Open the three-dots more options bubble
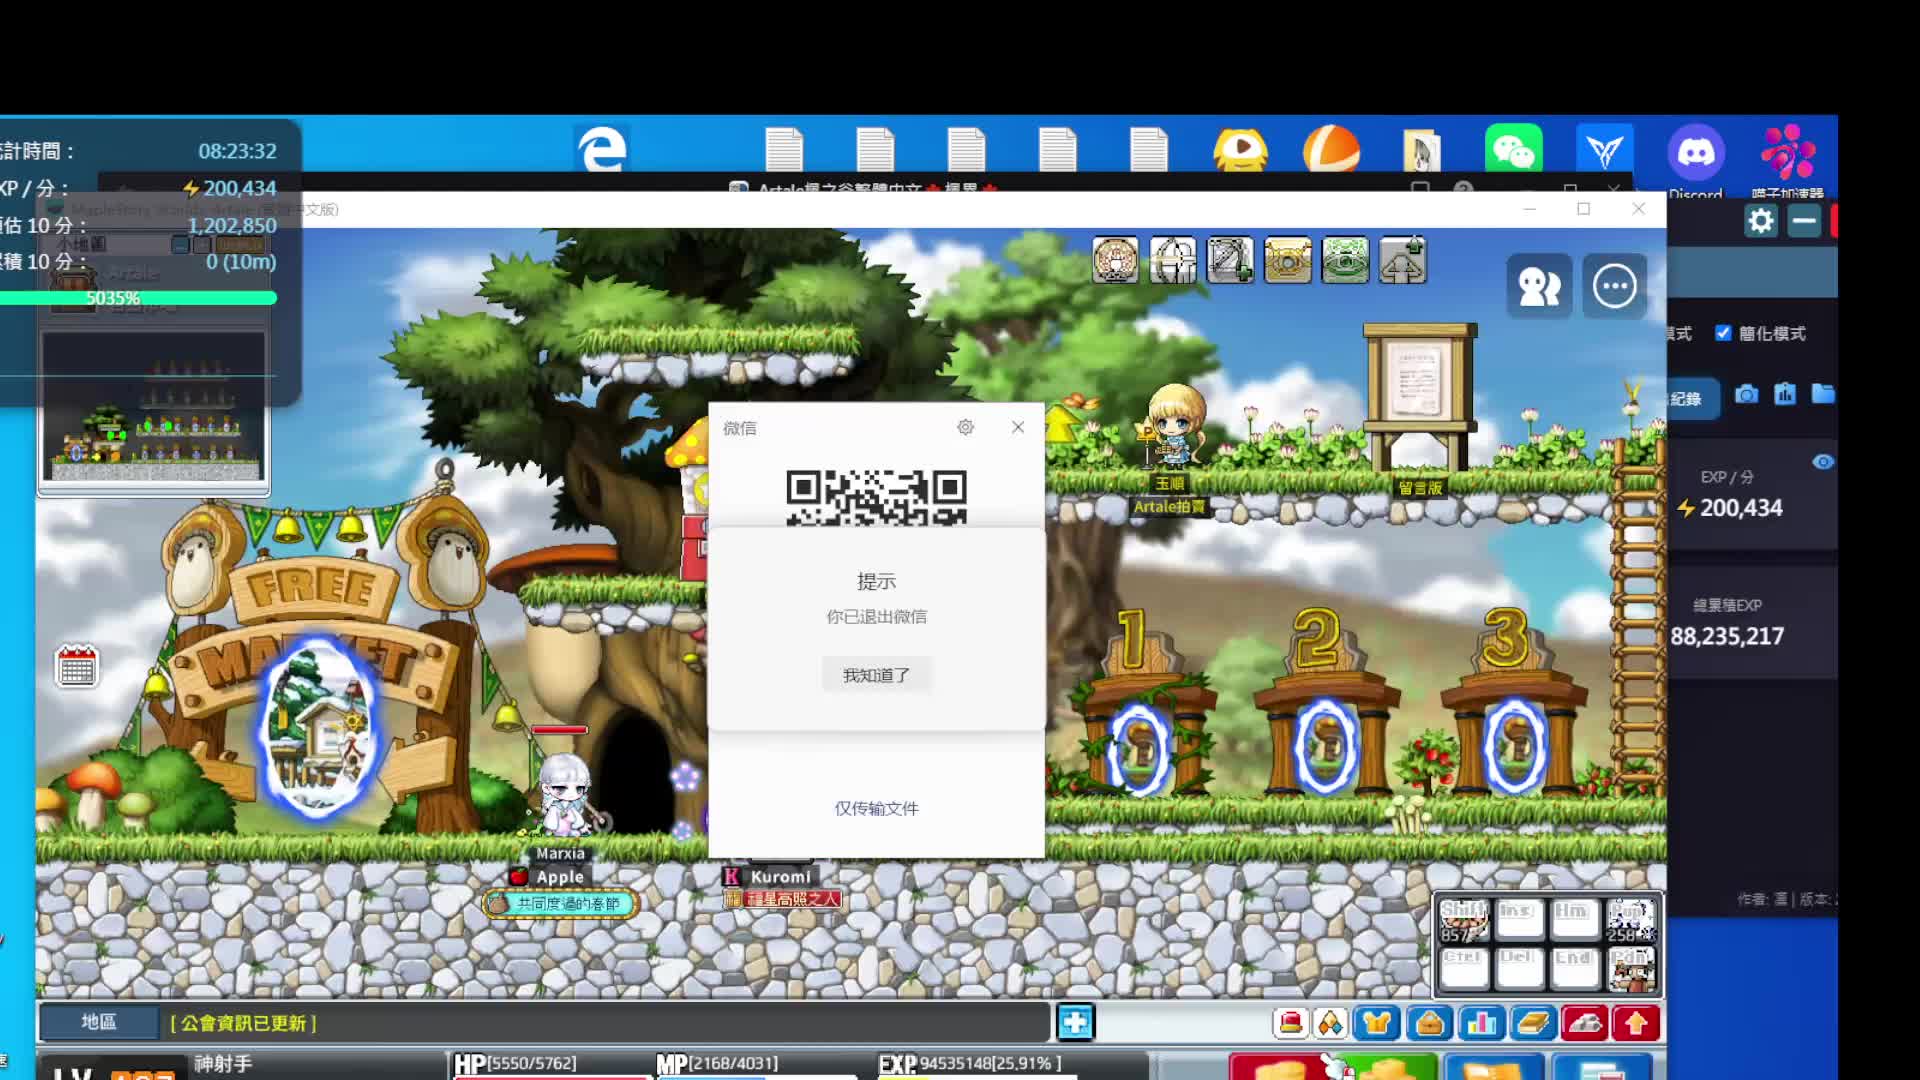The height and width of the screenshot is (1080, 1920). click(x=1614, y=287)
